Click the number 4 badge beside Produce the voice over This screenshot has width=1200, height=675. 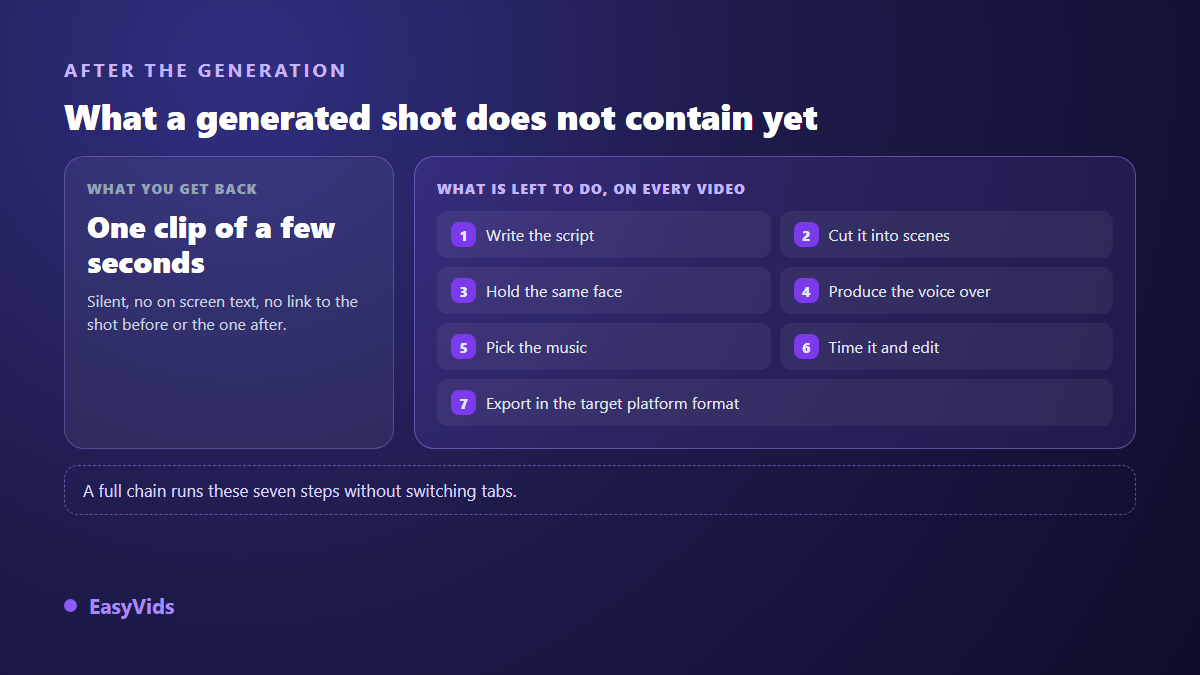click(x=806, y=291)
